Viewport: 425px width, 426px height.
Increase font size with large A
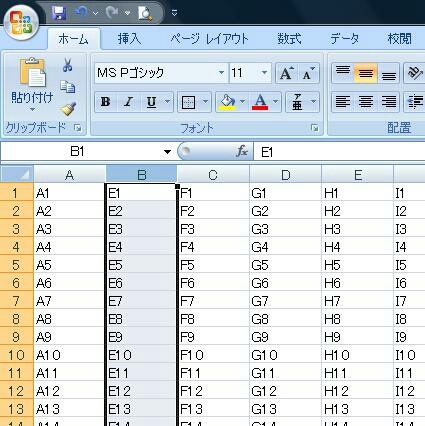click(286, 73)
